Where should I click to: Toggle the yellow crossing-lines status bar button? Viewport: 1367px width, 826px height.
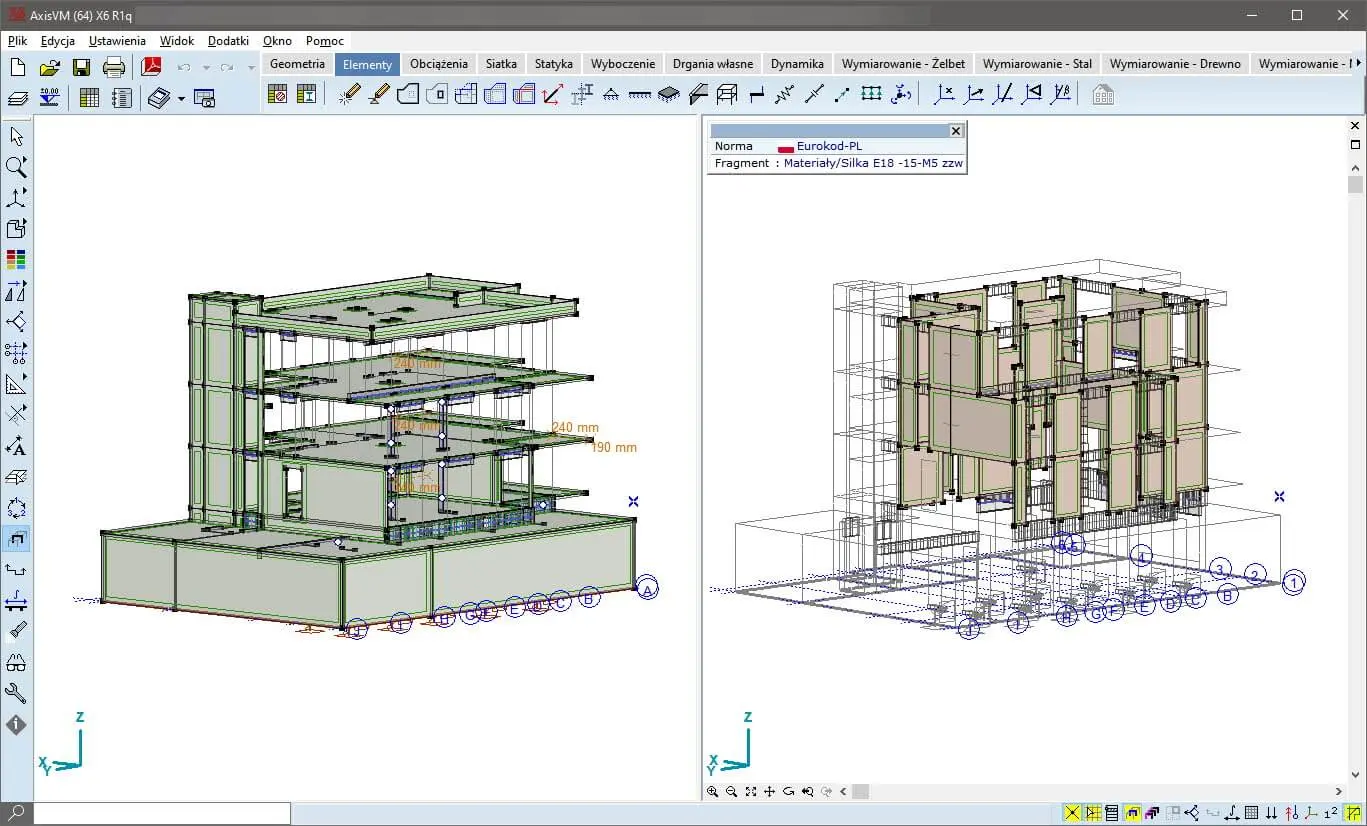pyautogui.click(x=1071, y=813)
